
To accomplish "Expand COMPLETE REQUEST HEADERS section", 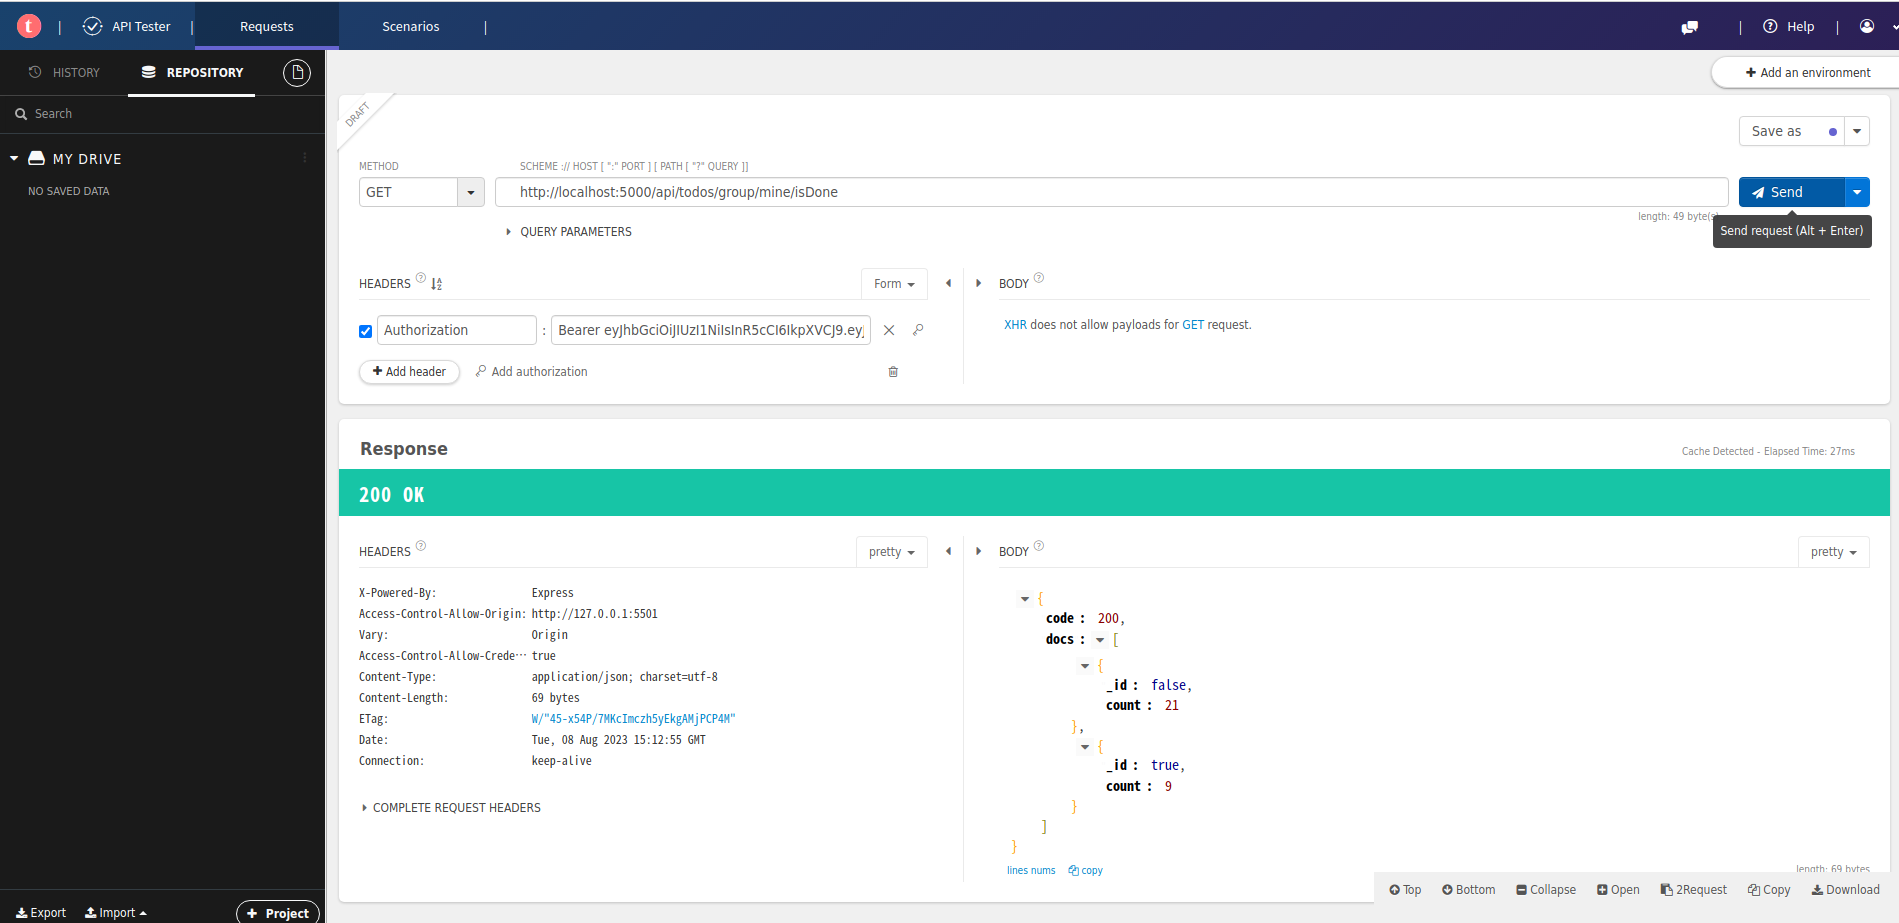I will (451, 808).
